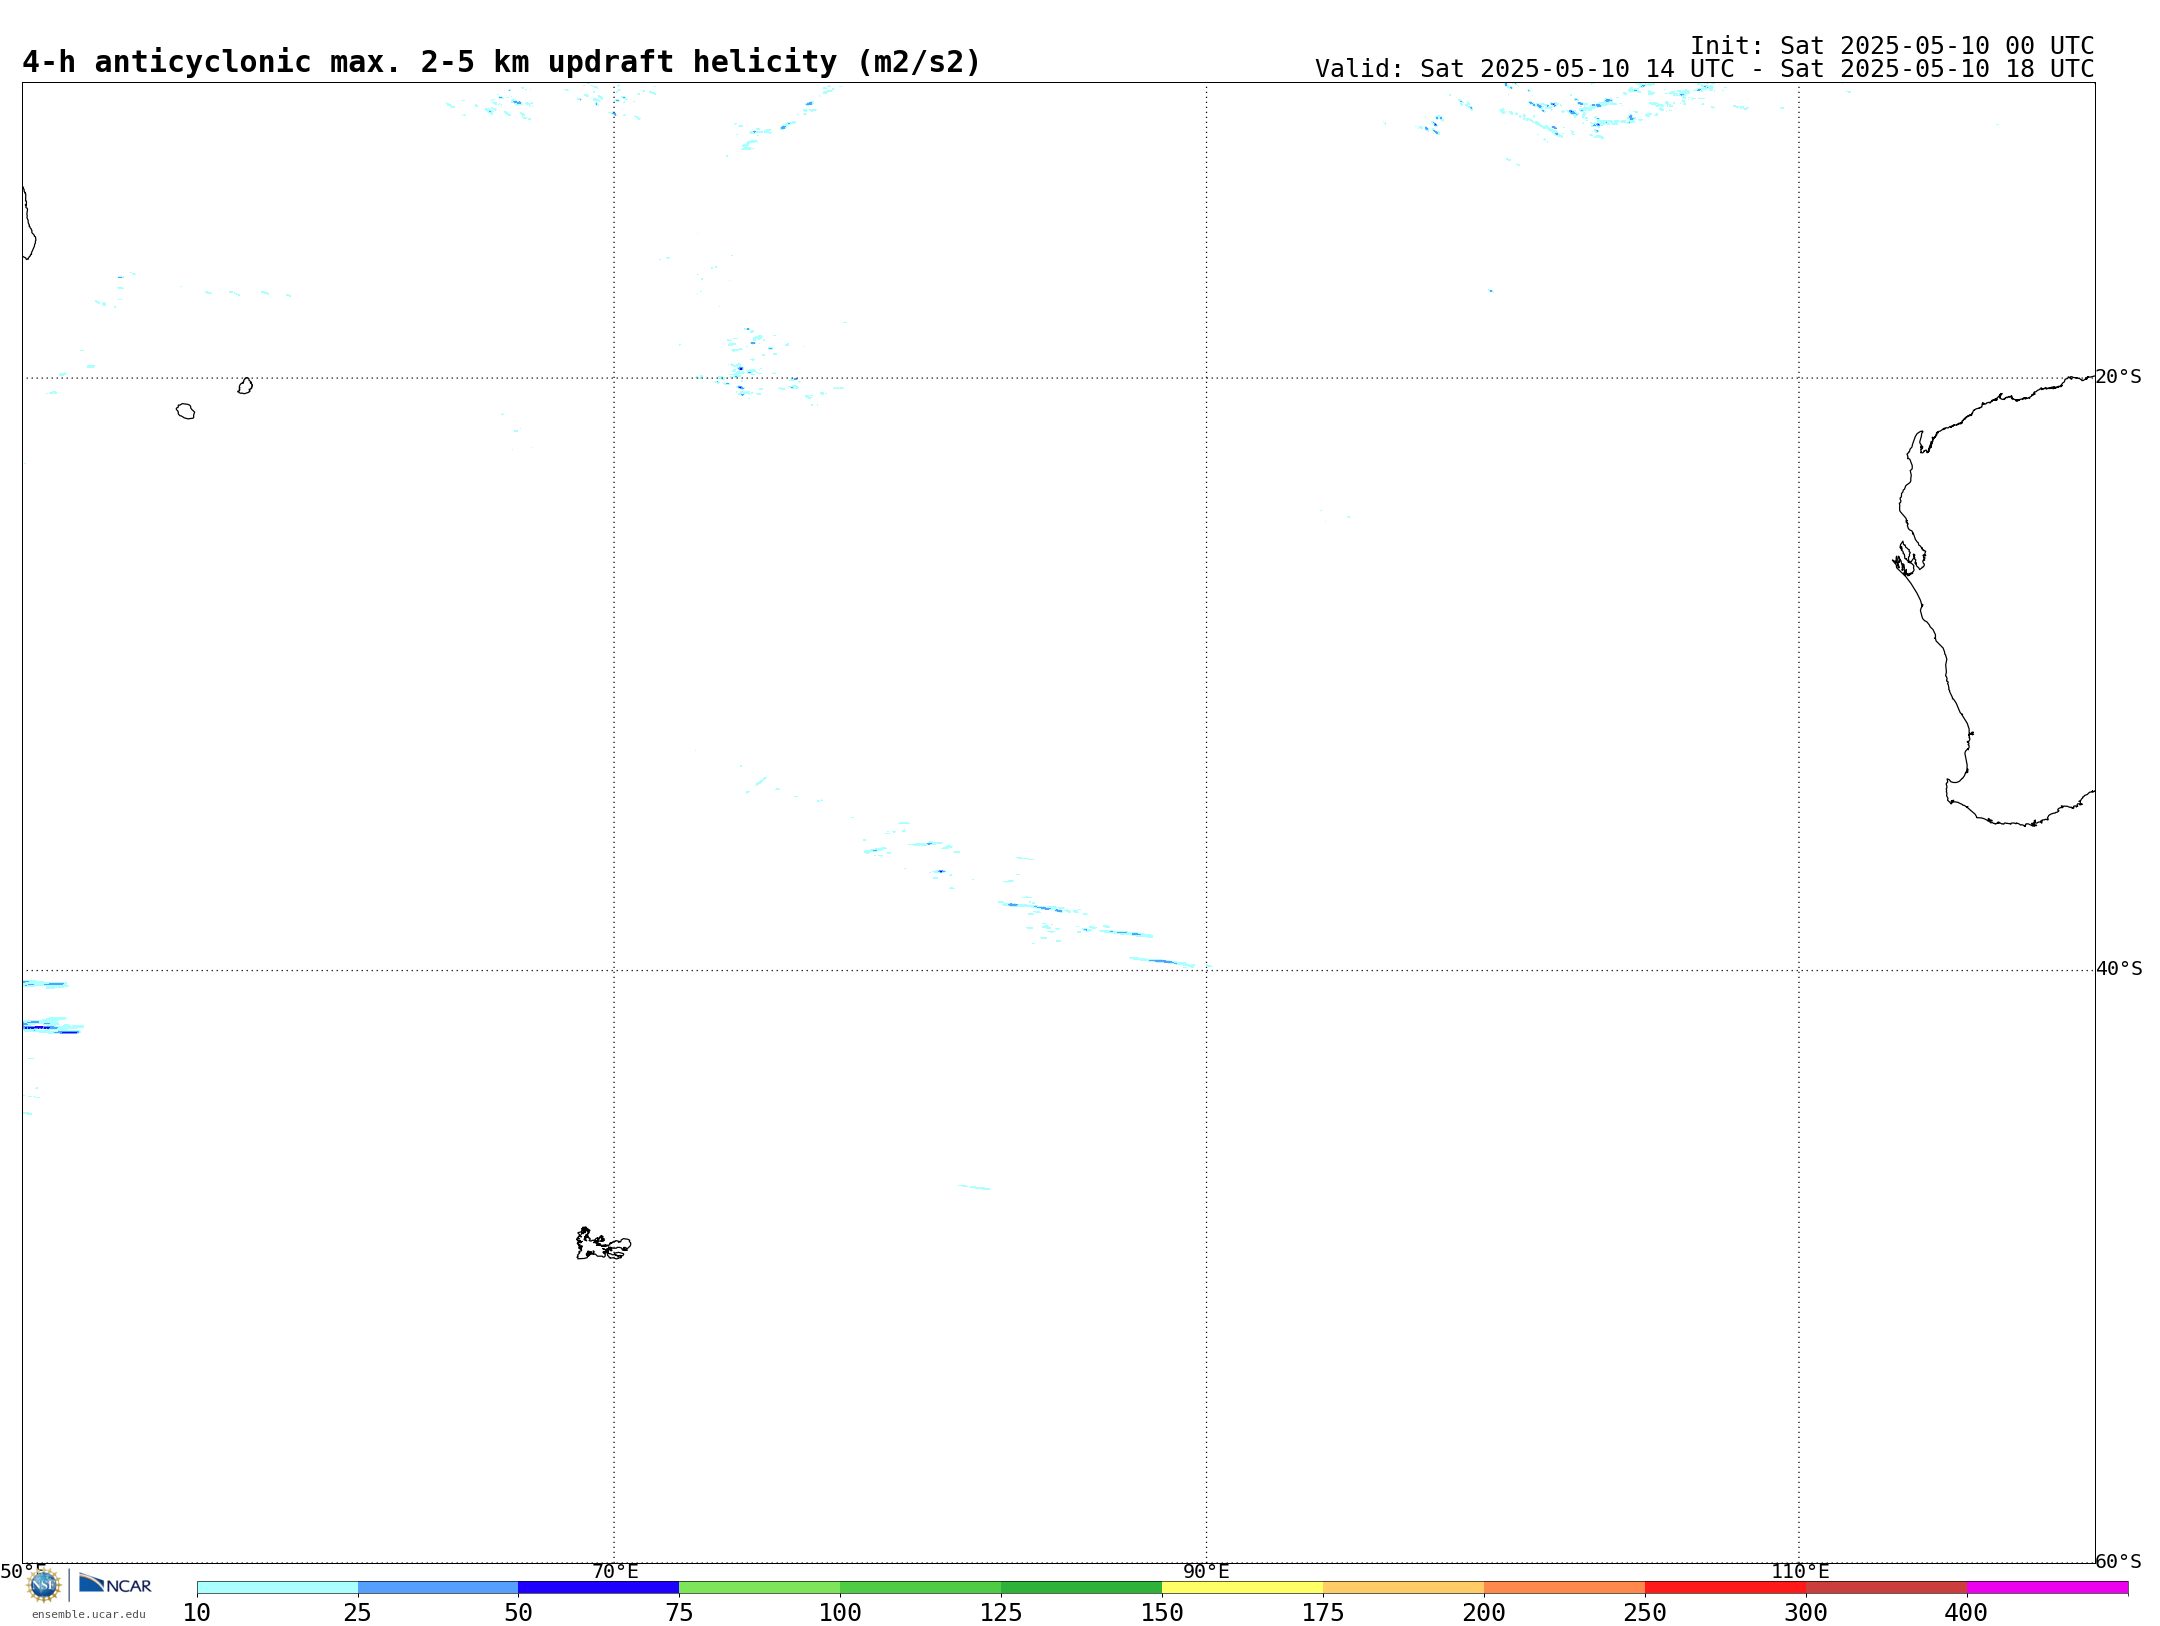Click the Kerguelen island outline near 70°E
2160x1626 pixels.
coord(603,1244)
